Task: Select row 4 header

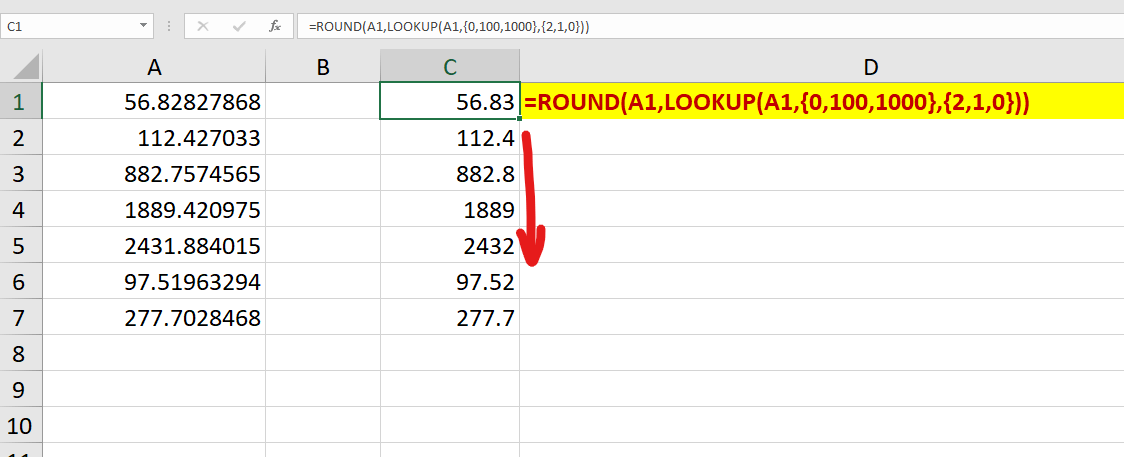Action: pyautogui.click(x=21, y=208)
